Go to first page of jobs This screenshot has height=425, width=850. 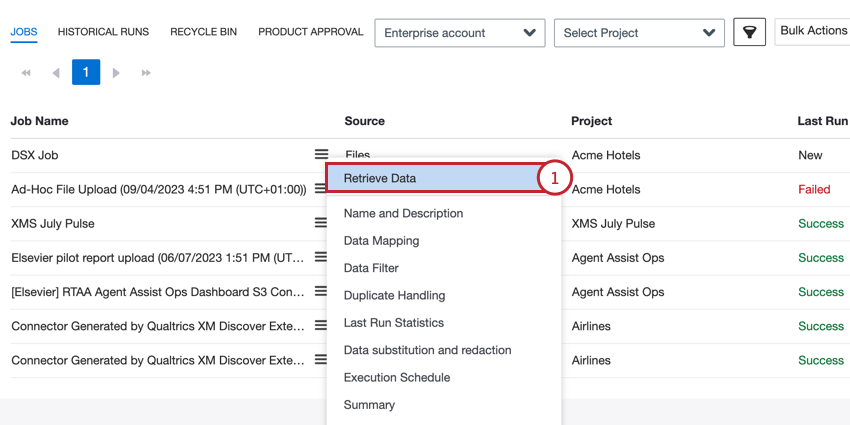(25, 73)
